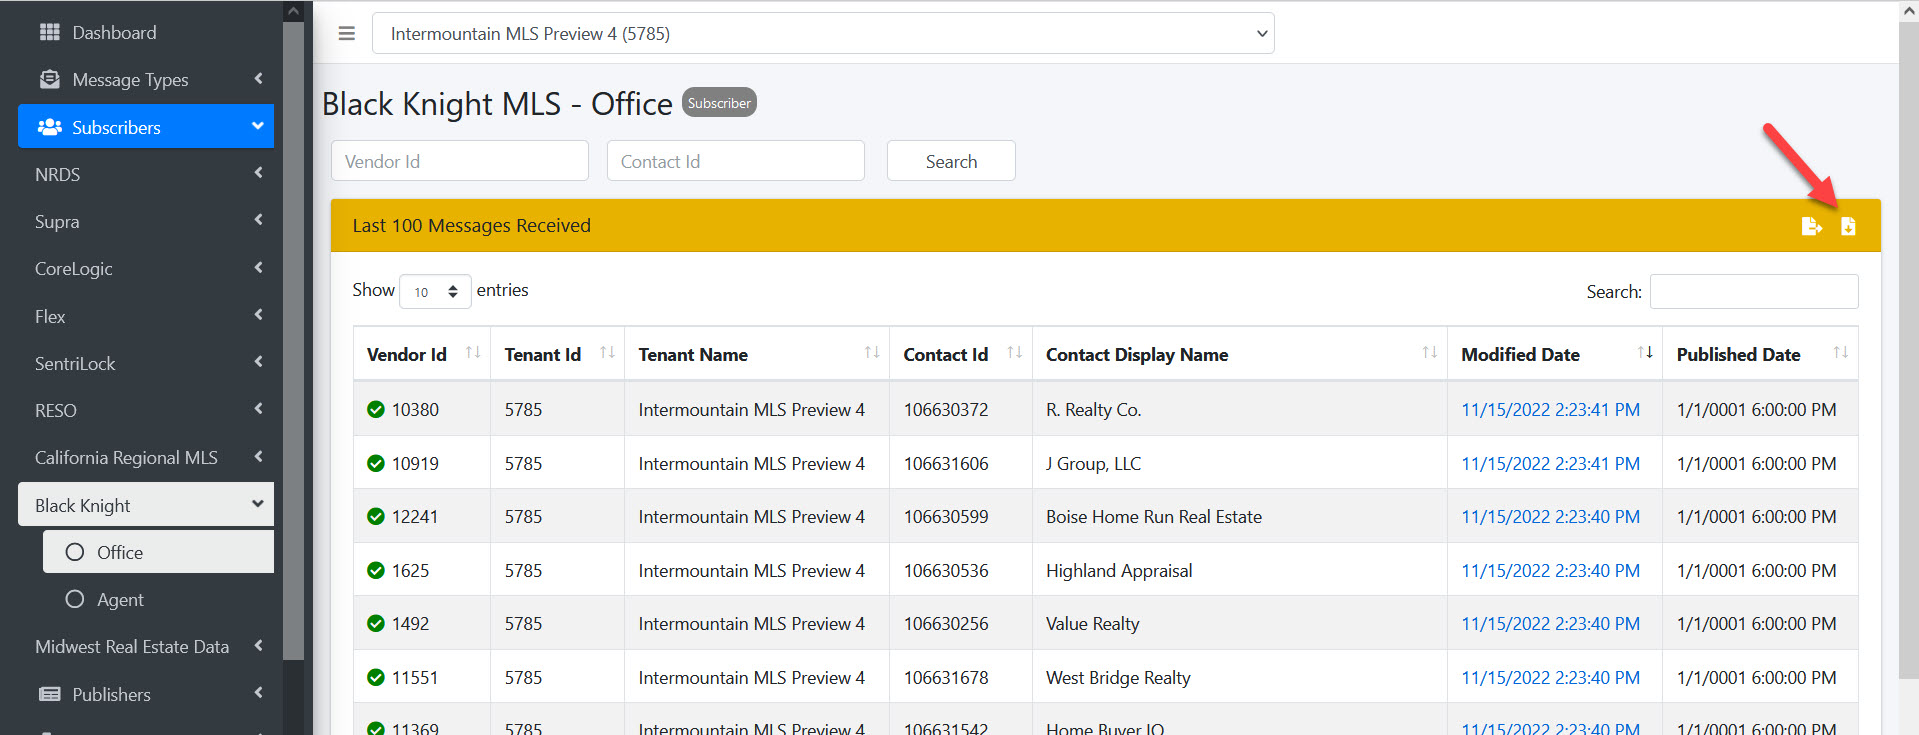Click green check icon for vendor 10380
Image resolution: width=1919 pixels, height=735 pixels.
pyautogui.click(x=376, y=410)
